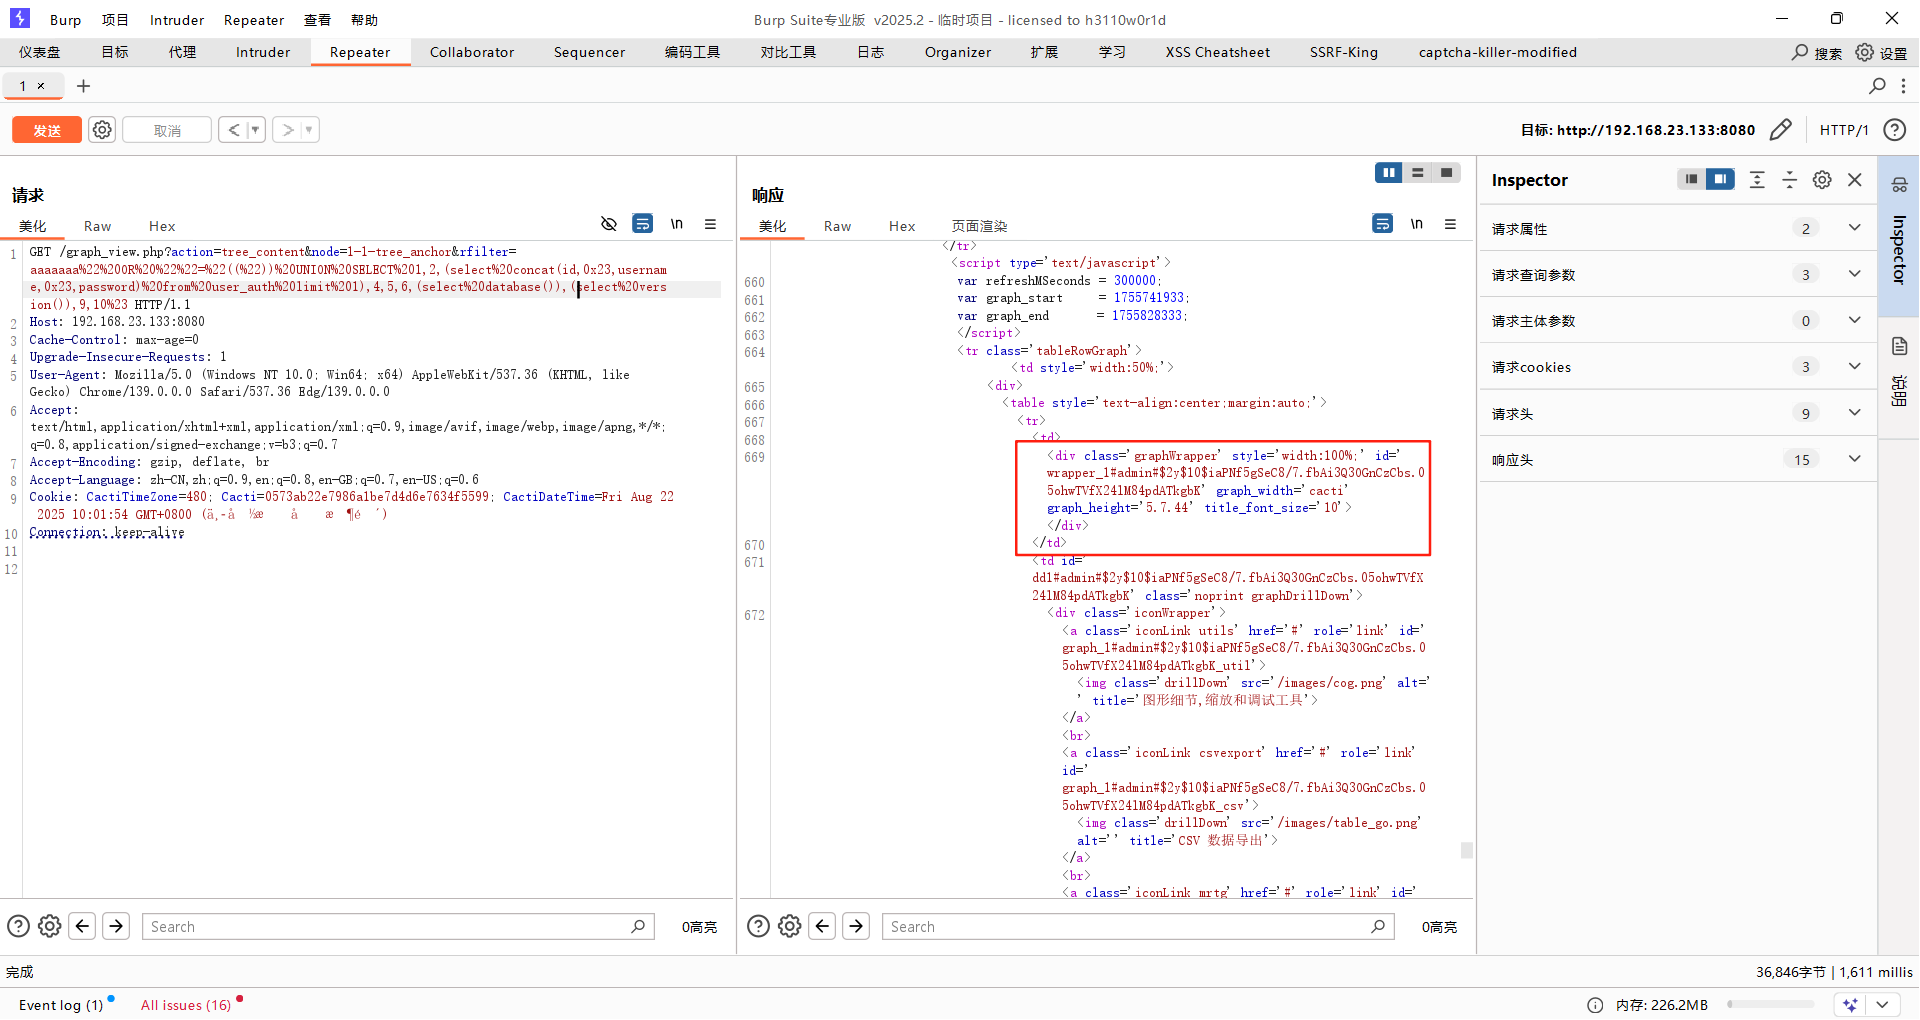Image resolution: width=1920 pixels, height=1020 pixels.
Task: Focus the request Search field
Action: pos(398,926)
